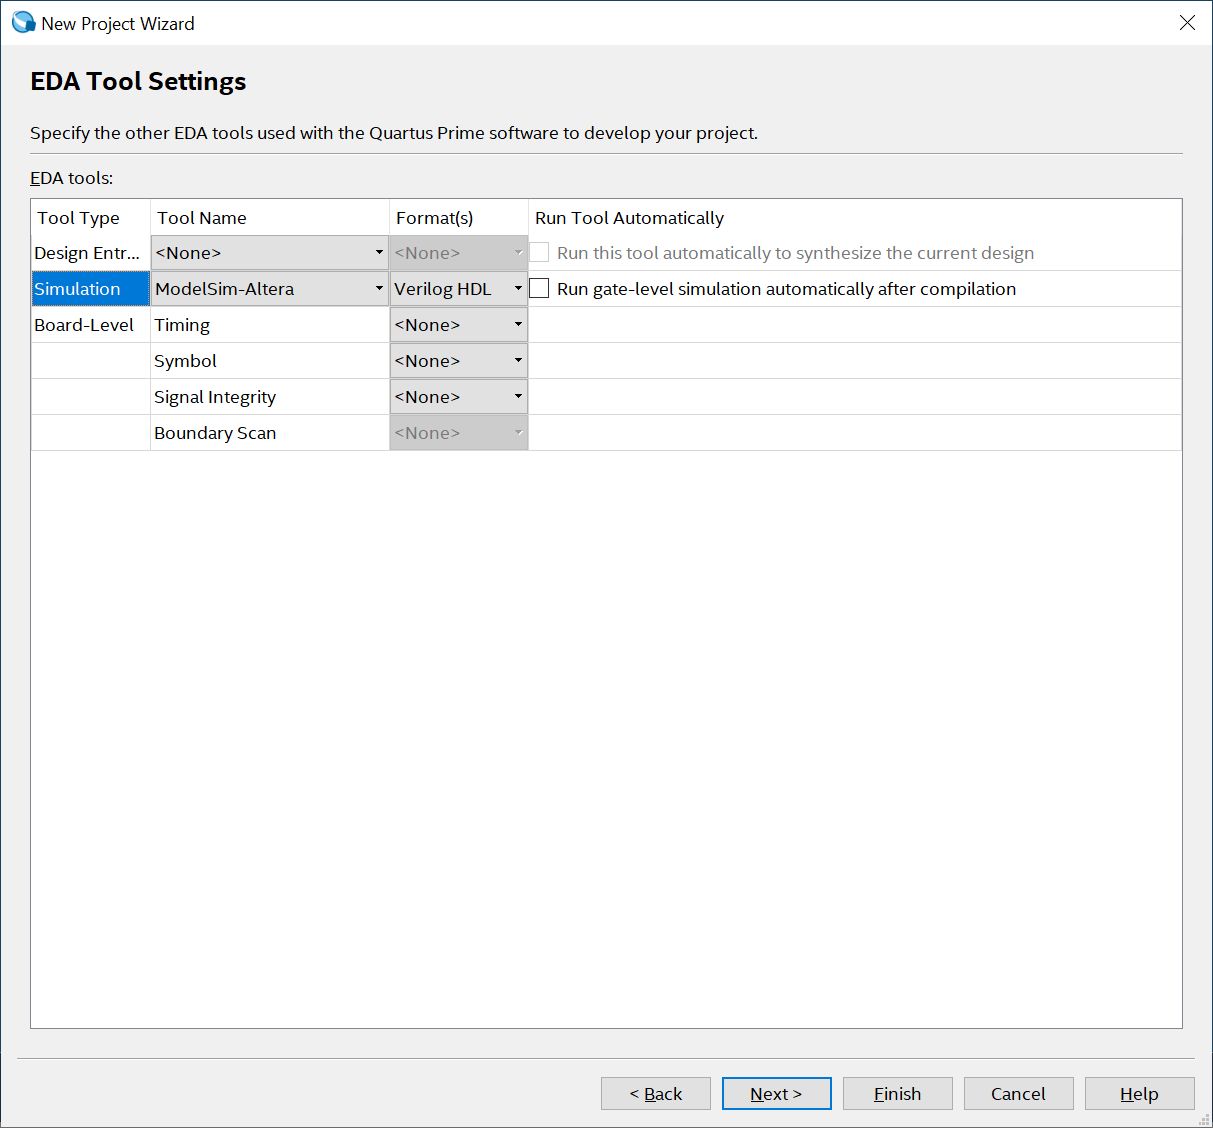Open the Design Entry tool name dropdown
Viewport: 1213px width, 1128px height.
(x=269, y=253)
